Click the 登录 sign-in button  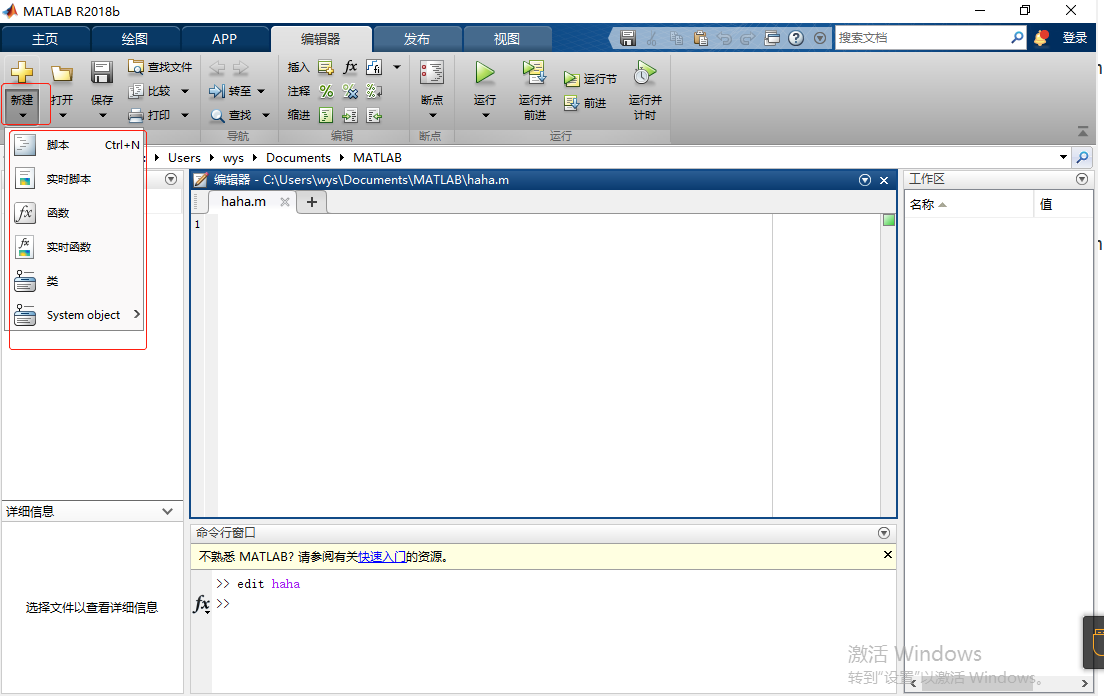(x=1074, y=38)
